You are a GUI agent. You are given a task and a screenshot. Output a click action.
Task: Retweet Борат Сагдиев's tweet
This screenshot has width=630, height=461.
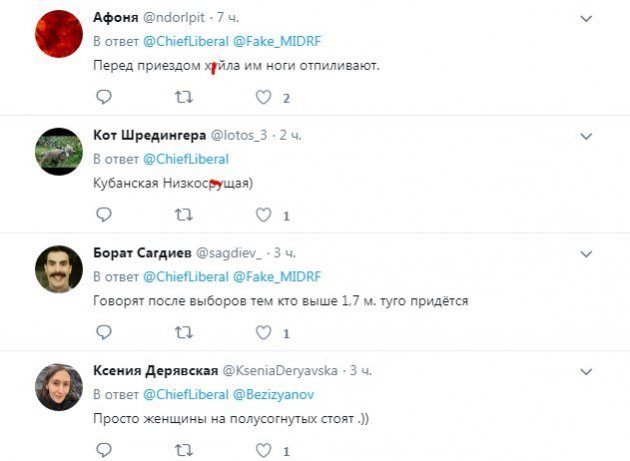(x=184, y=333)
